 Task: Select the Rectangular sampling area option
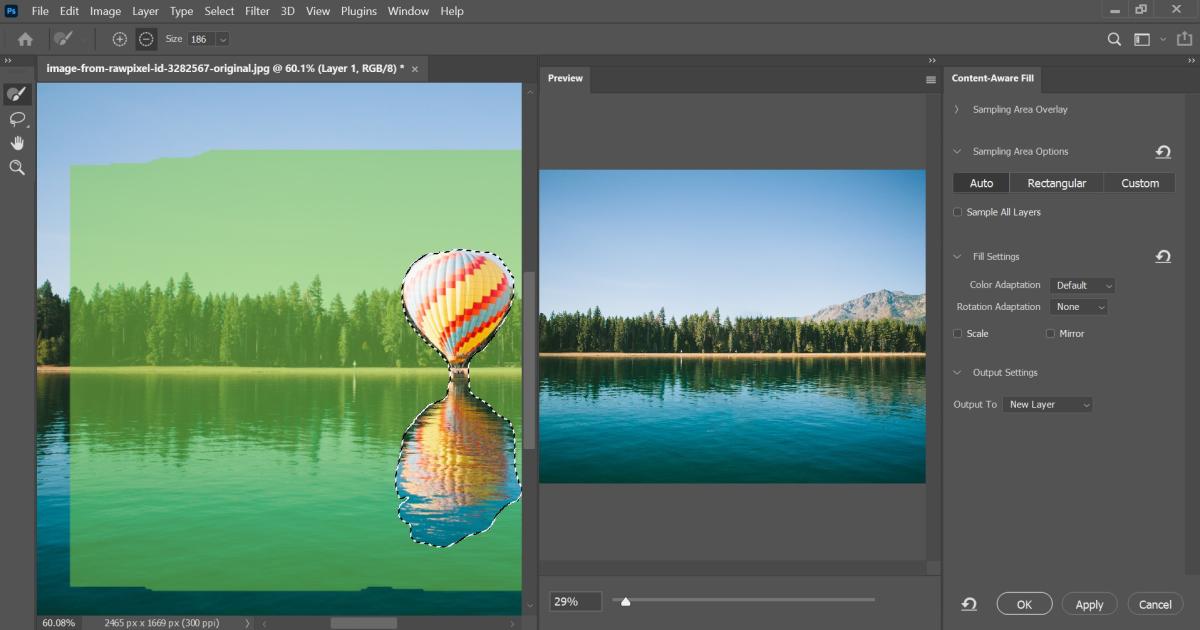pos(1056,183)
